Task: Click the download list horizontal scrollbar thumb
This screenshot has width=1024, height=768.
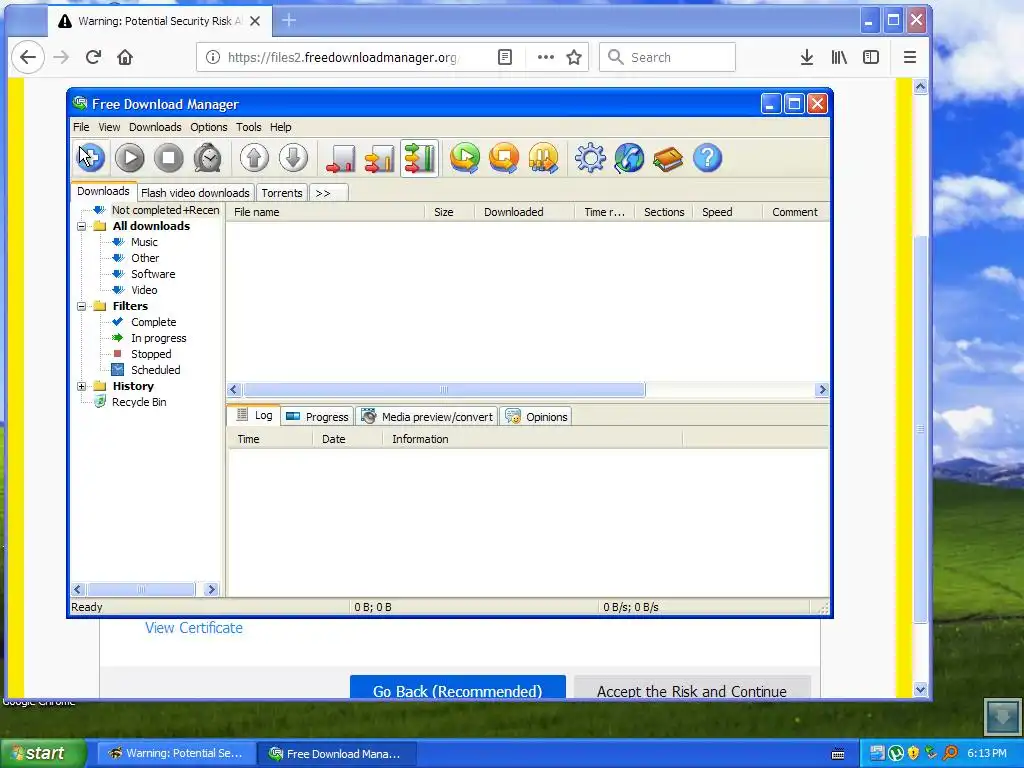Action: click(x=444, y=390)
